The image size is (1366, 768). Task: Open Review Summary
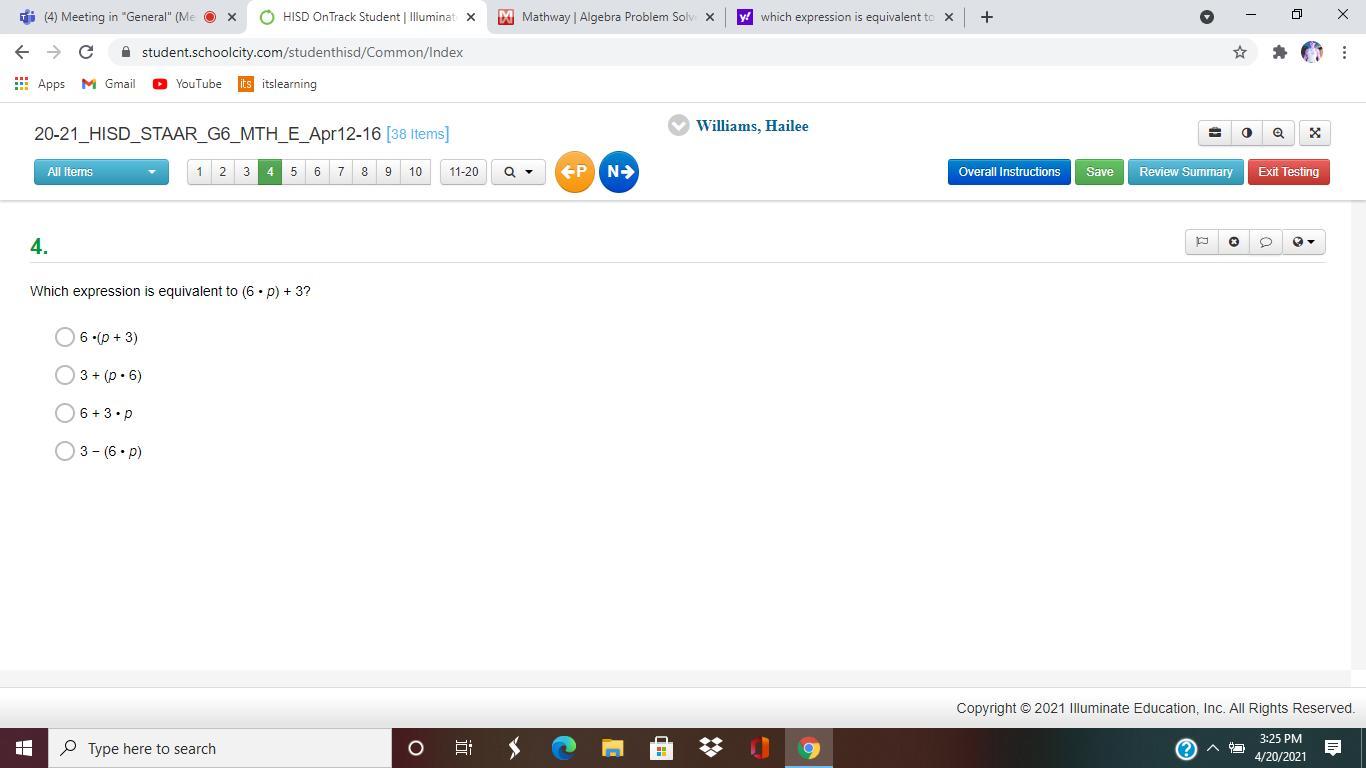coord(1186,172)
